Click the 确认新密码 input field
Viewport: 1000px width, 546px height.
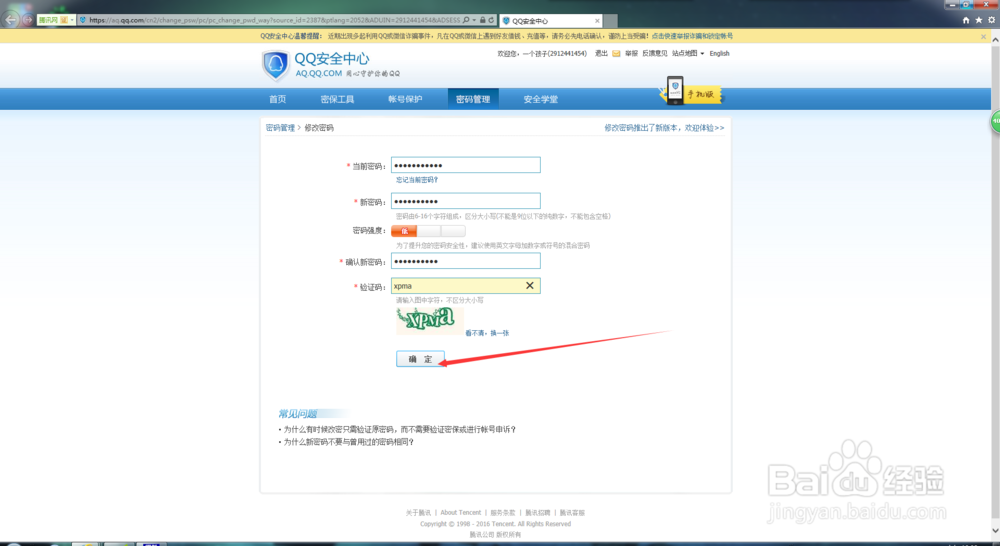[466, 262]
